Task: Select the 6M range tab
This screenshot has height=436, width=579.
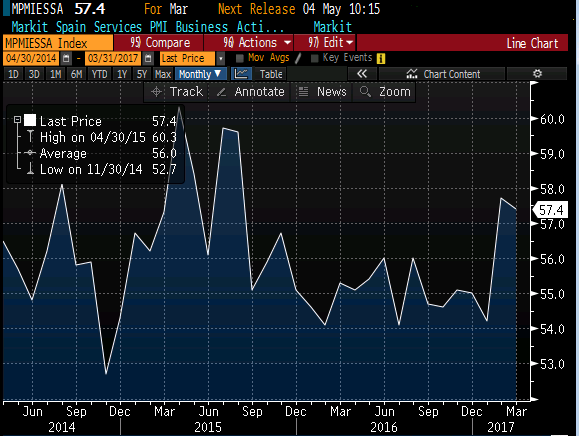Action: (x=76, y=74)
